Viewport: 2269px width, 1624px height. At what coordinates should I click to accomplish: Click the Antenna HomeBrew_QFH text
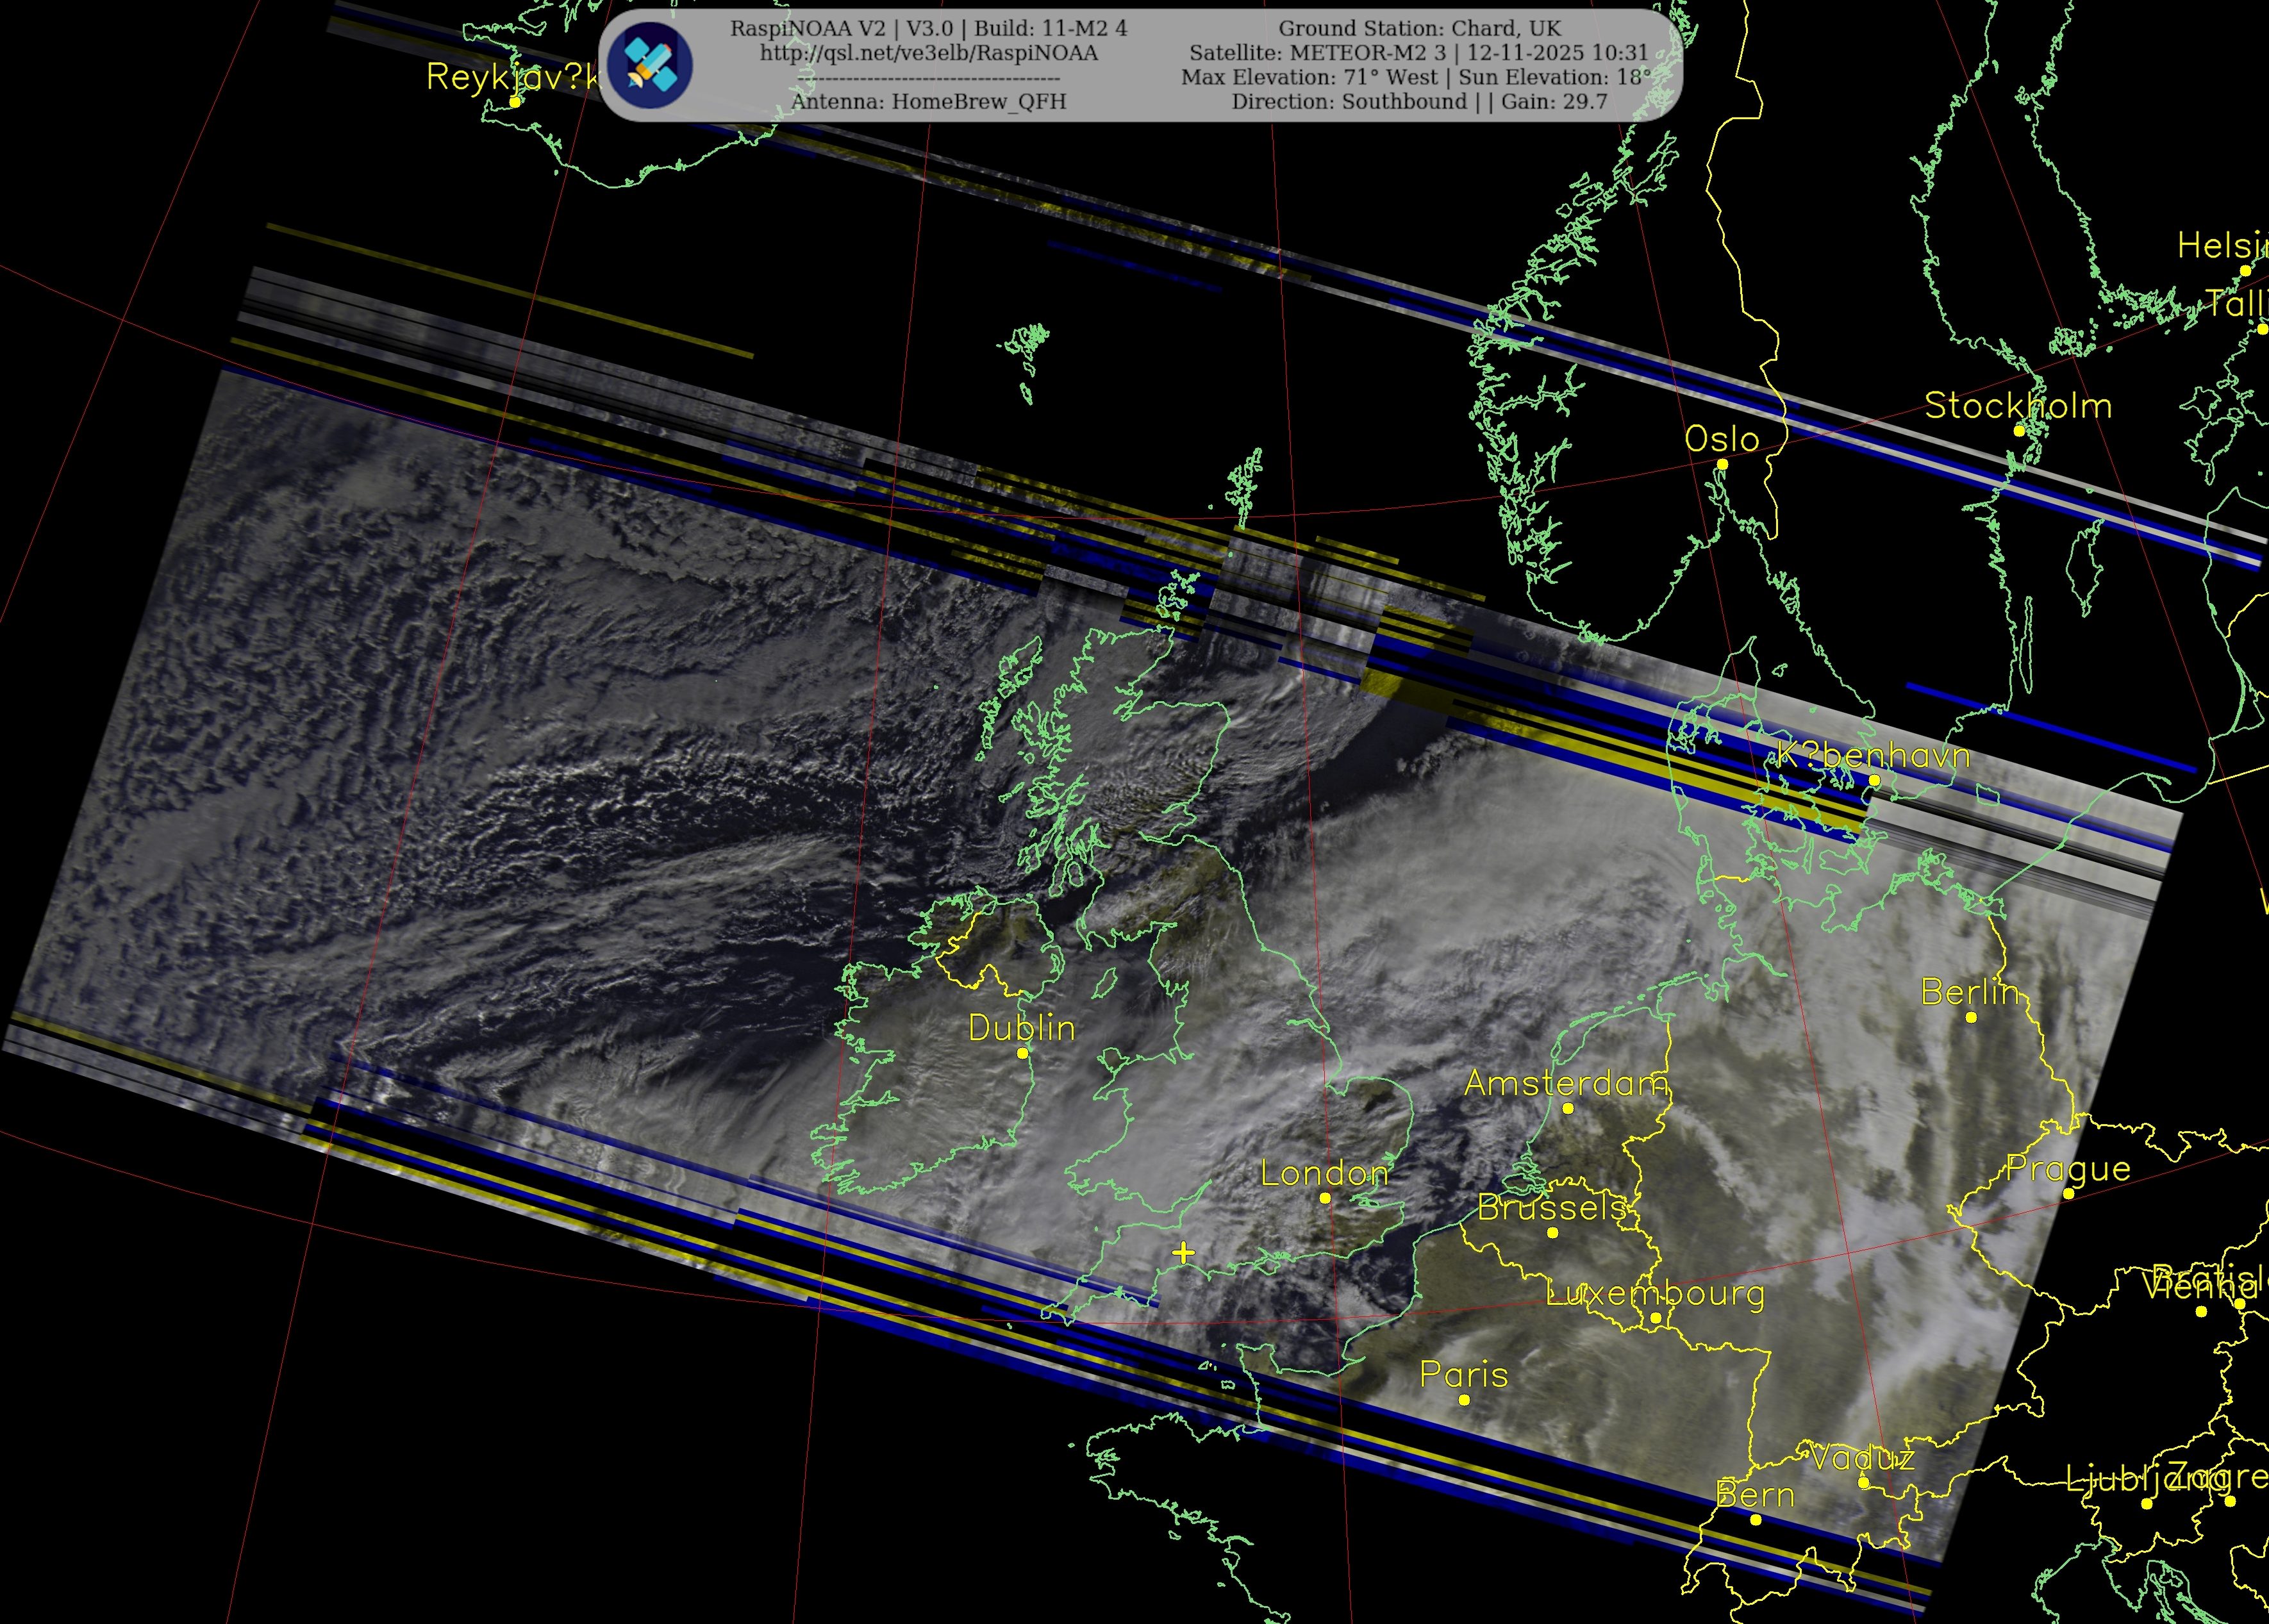tap(928, 101)
